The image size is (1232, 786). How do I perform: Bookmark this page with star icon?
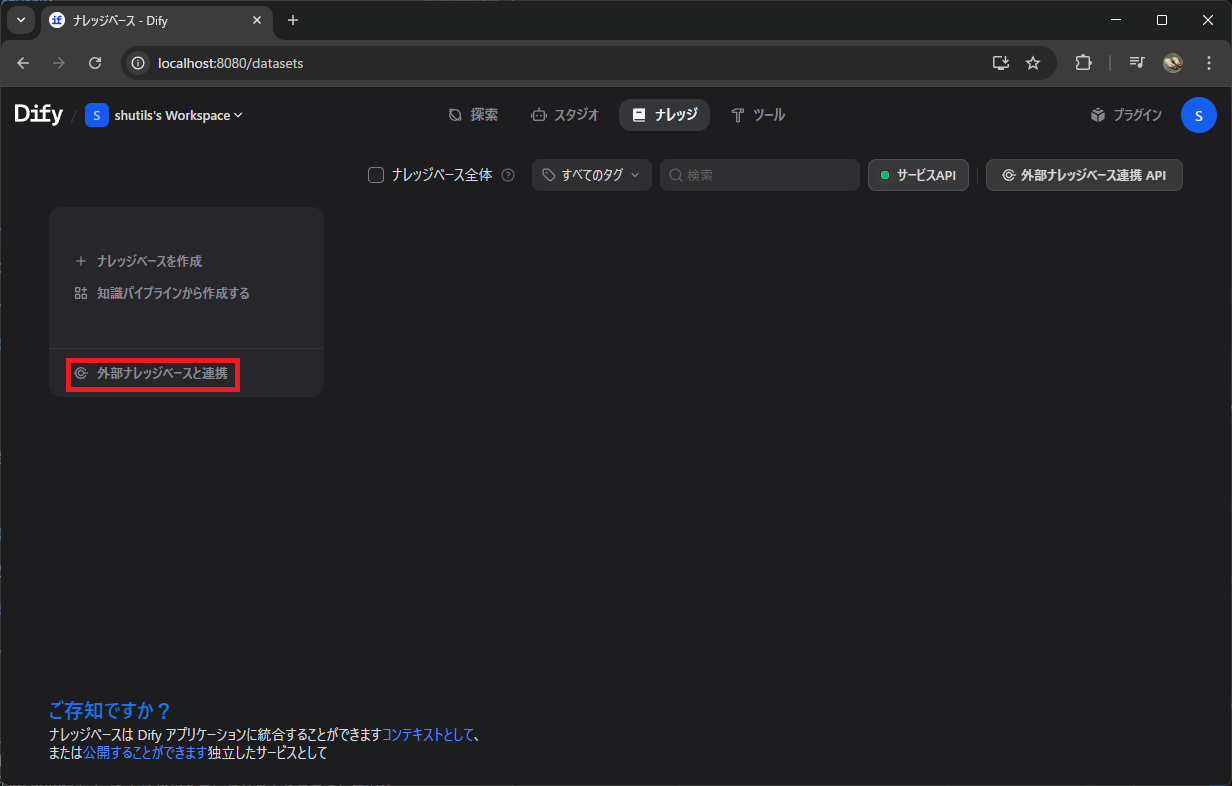[x=1033, y=63]
